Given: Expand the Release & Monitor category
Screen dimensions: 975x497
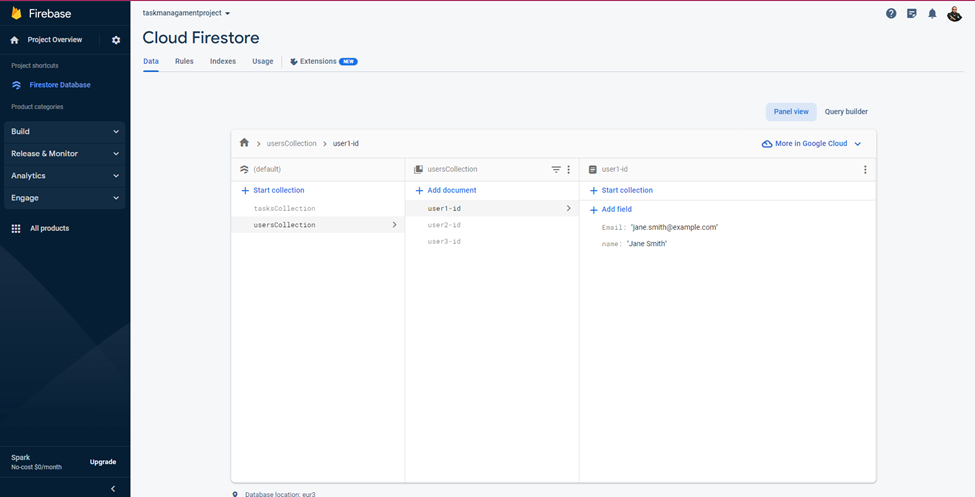Looking at the screenshot, I should (x=65, y=154).
